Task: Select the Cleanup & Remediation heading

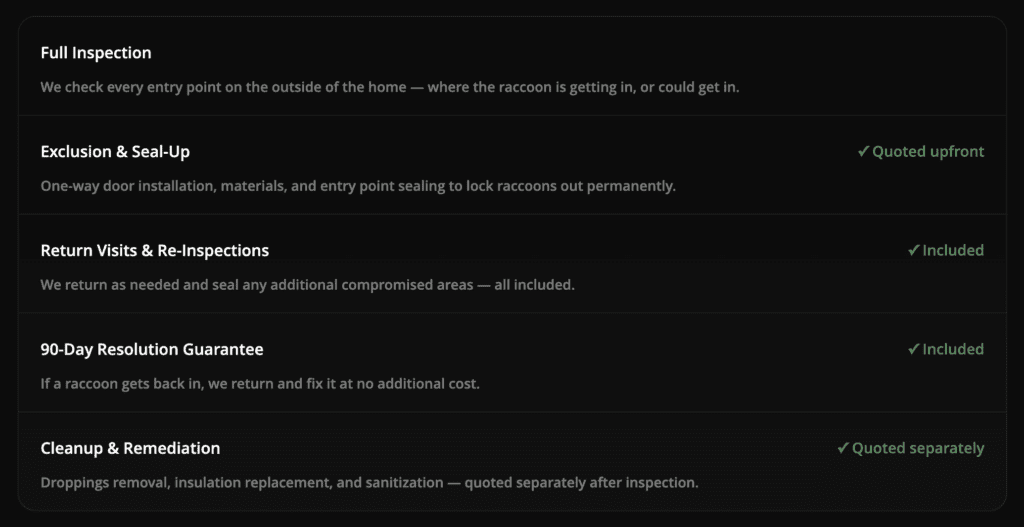Action: click(x=130, y=449)
